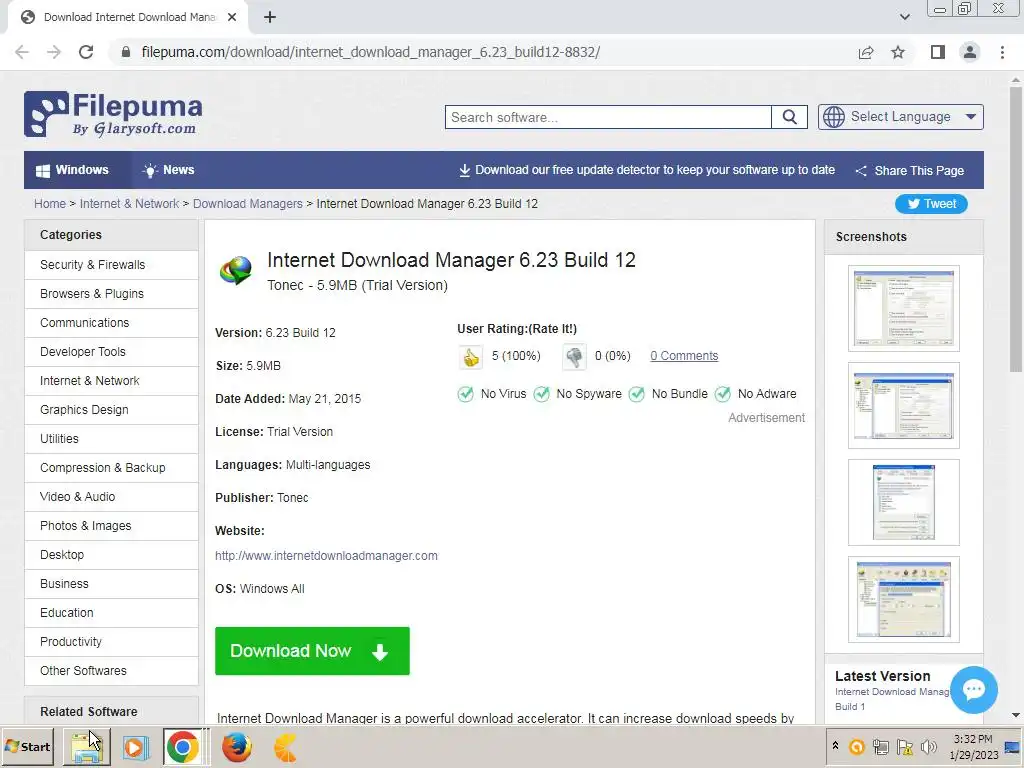Select Photos & Images category

click(x=111, y=526)
